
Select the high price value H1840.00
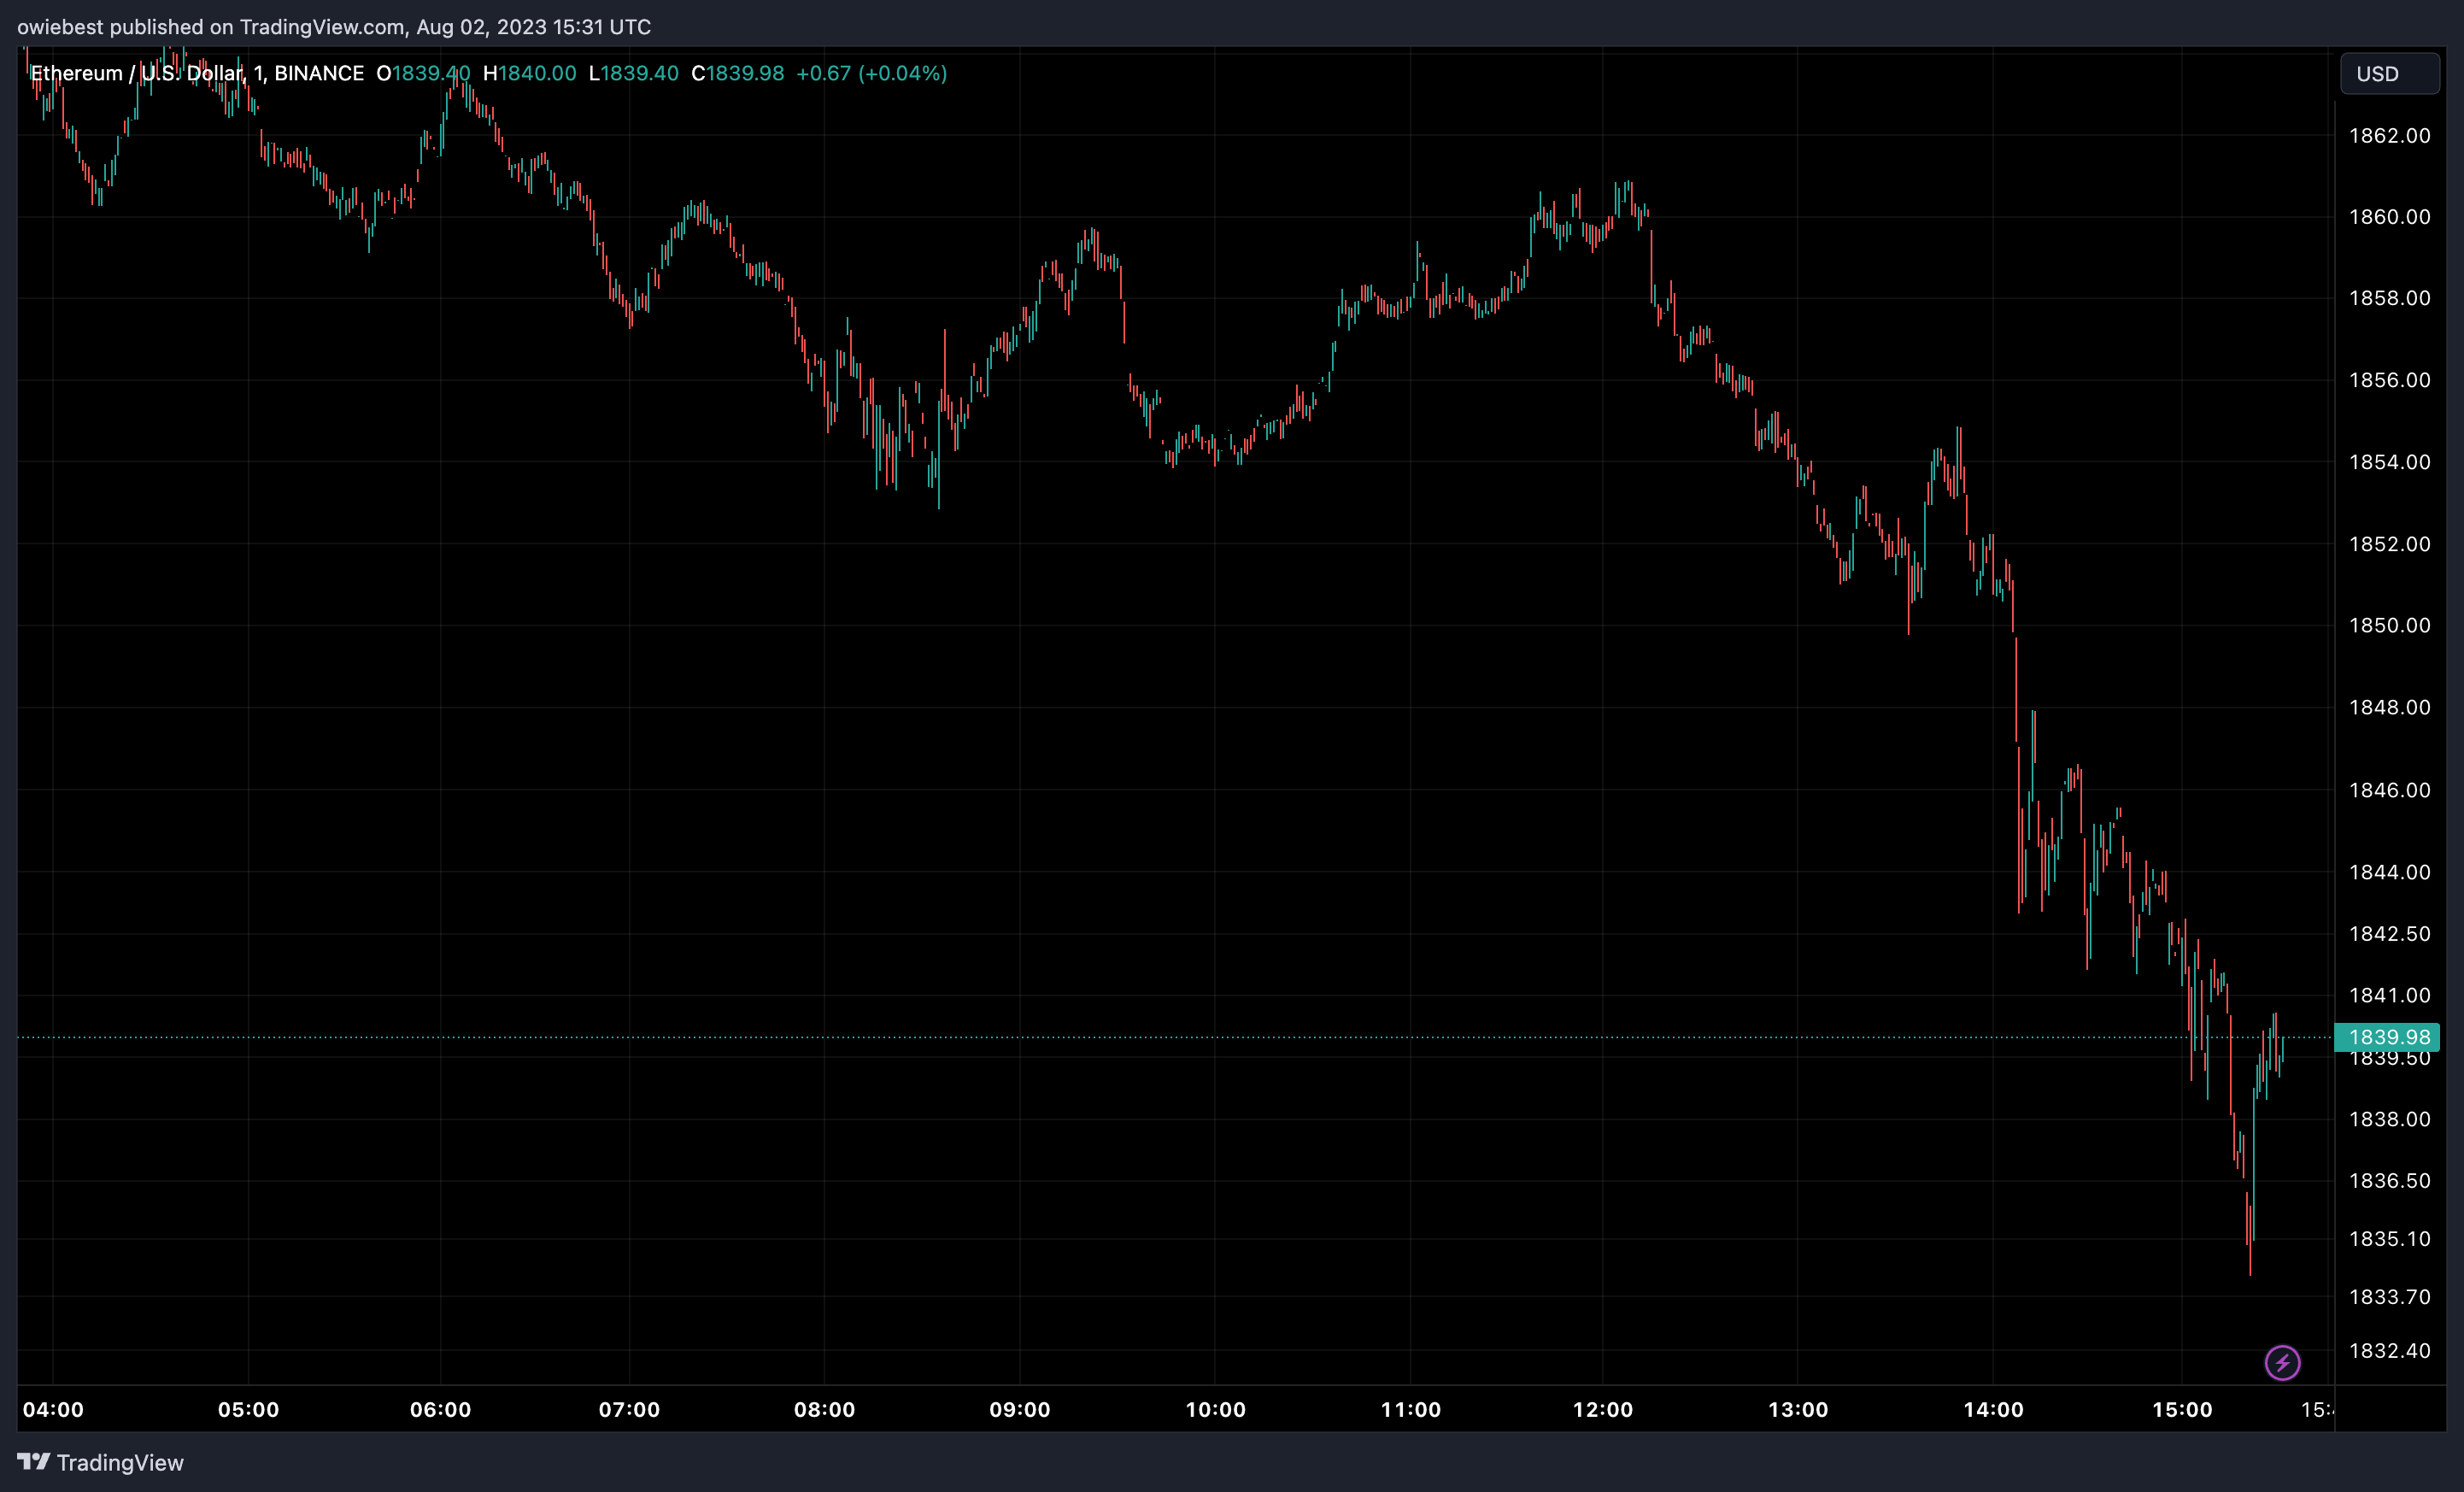530,73
